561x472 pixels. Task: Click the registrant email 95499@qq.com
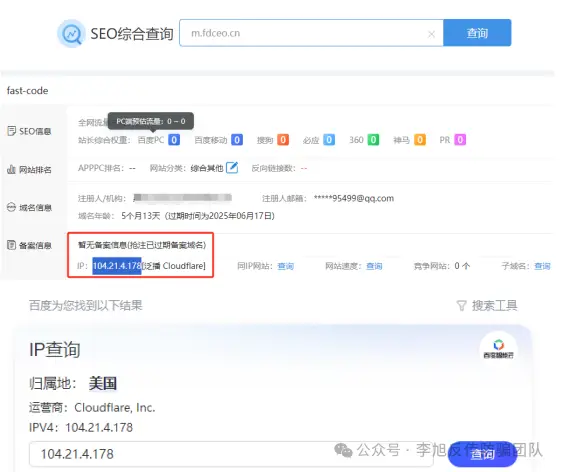[x=354, y=199]
